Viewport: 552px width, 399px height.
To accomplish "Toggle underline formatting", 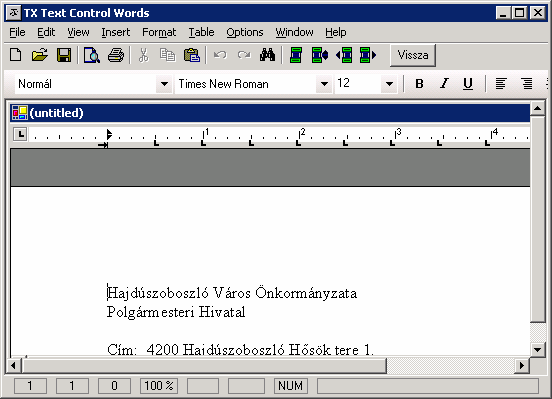I will [468, 84].
